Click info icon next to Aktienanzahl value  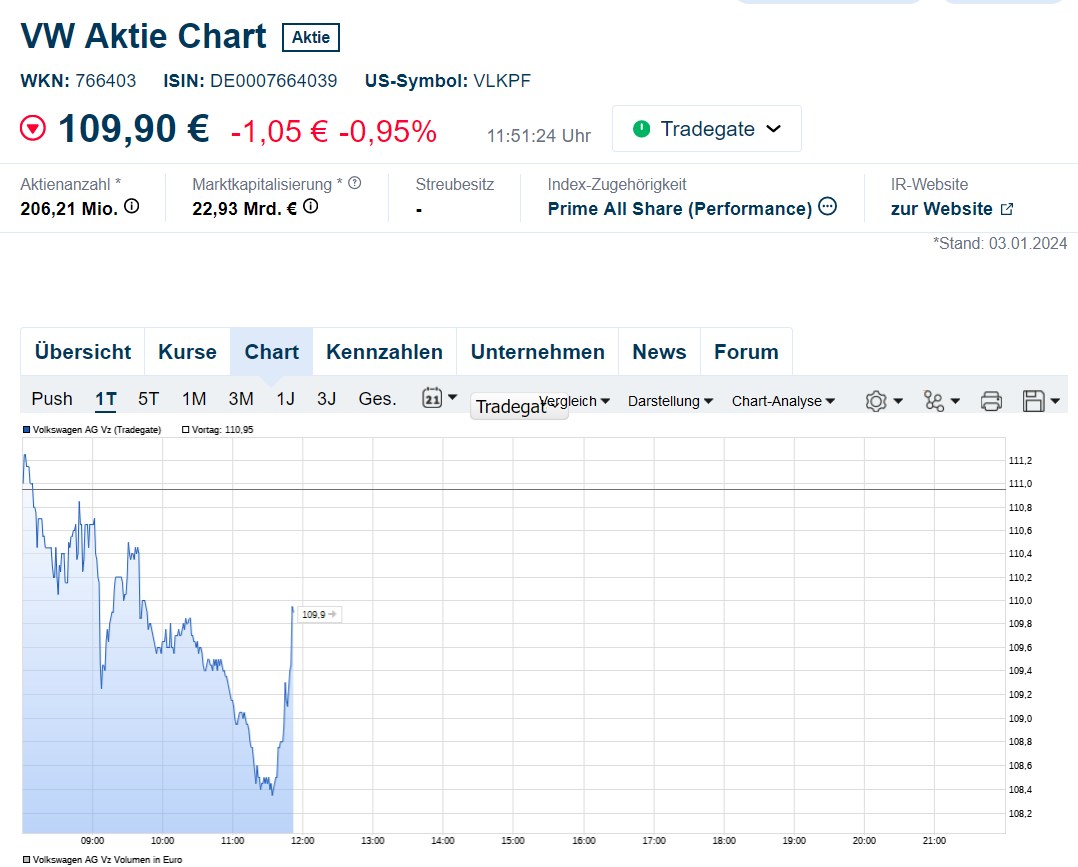tap(131, 208)
